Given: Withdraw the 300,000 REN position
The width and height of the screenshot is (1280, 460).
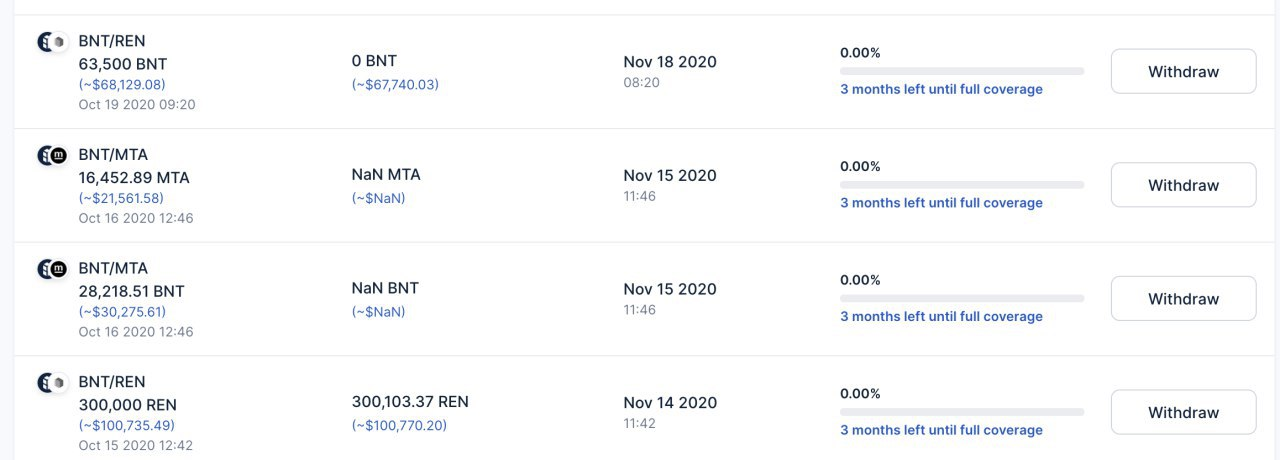Looking at the screenshot, I should [1183, 412].
